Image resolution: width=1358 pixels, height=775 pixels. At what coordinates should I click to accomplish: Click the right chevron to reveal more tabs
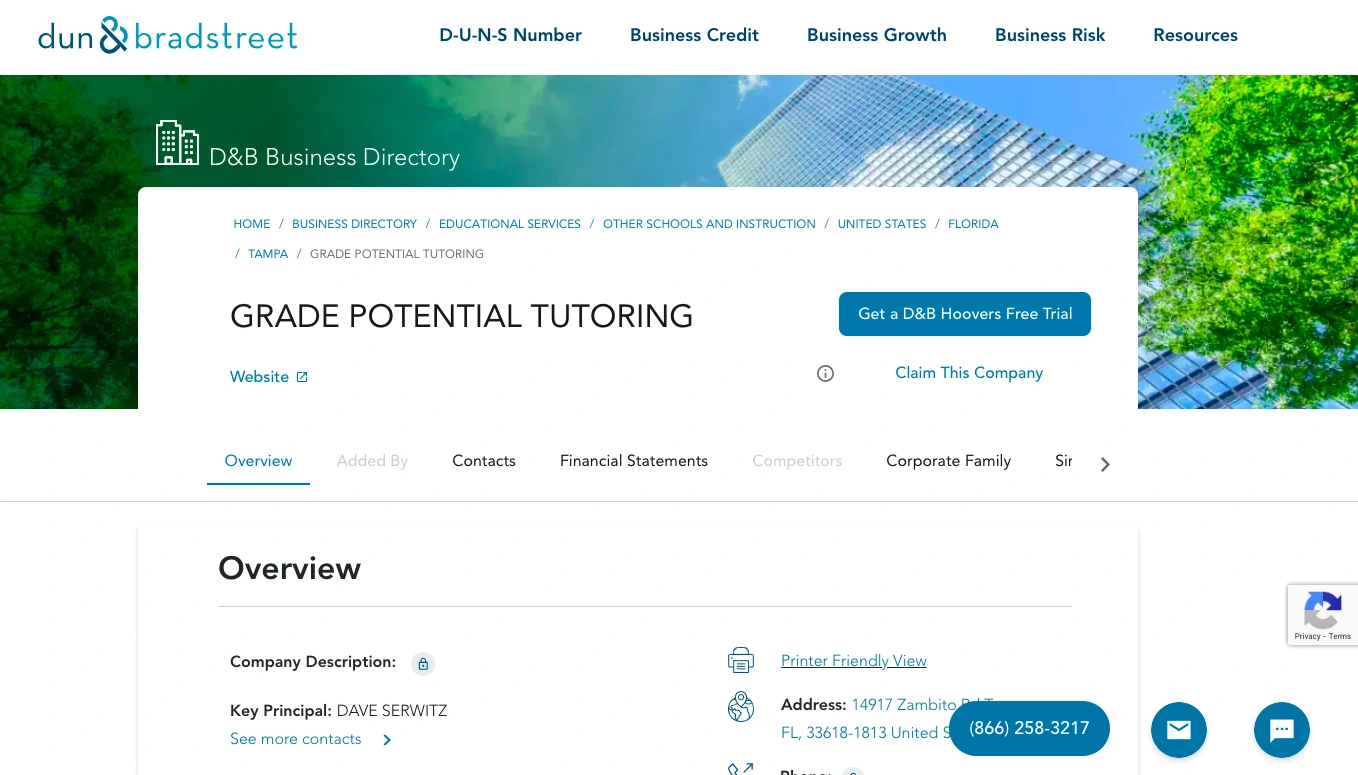(x=1105, y=464)
